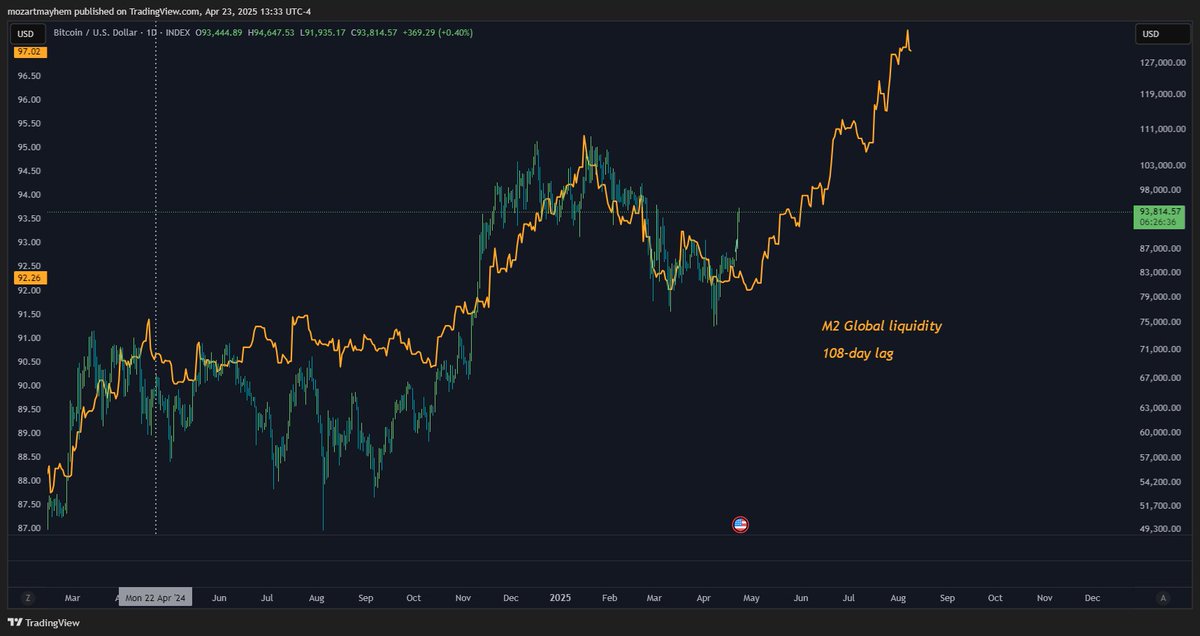The image size is (1200, 636).
Task: Click the 103,000.00 price axis label
Action: tap(1163, 166)
